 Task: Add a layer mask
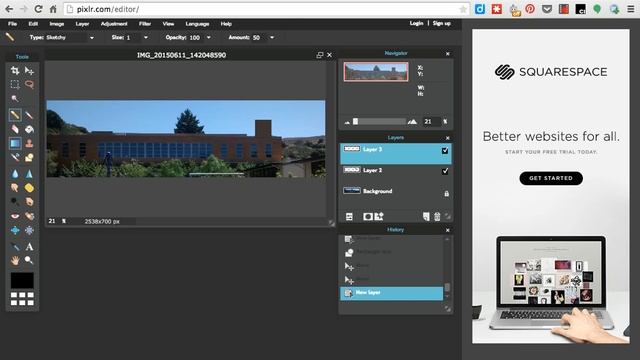coord(368,217)
